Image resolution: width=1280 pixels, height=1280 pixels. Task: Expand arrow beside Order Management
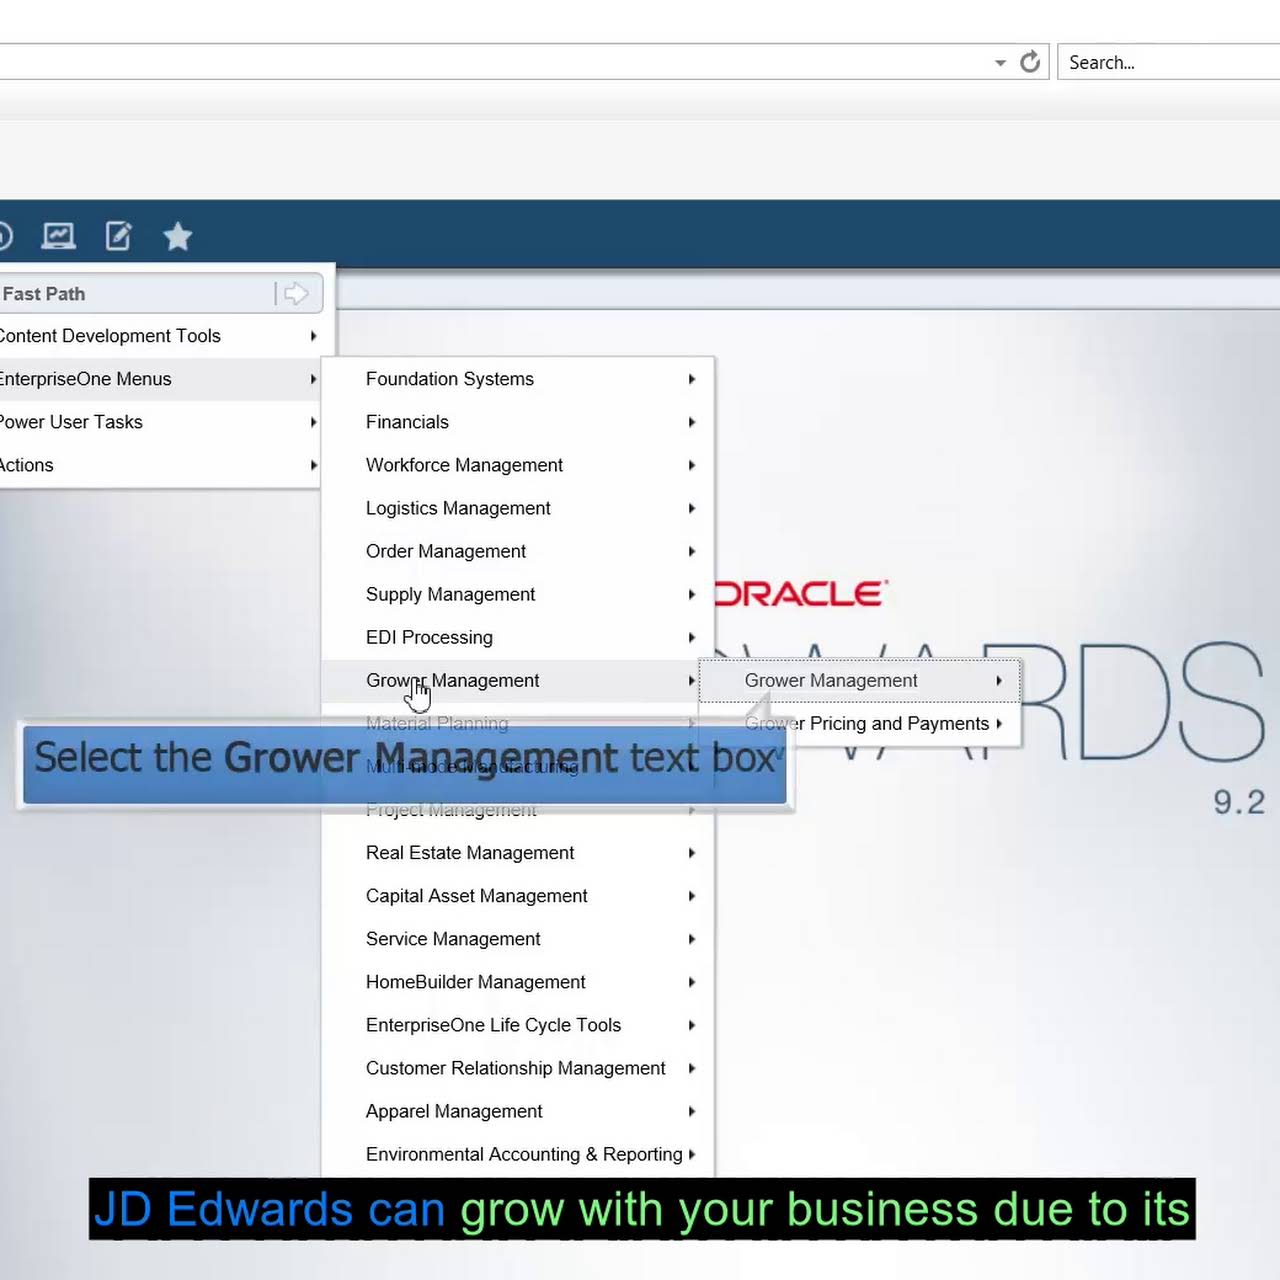[x=691, y=551]
